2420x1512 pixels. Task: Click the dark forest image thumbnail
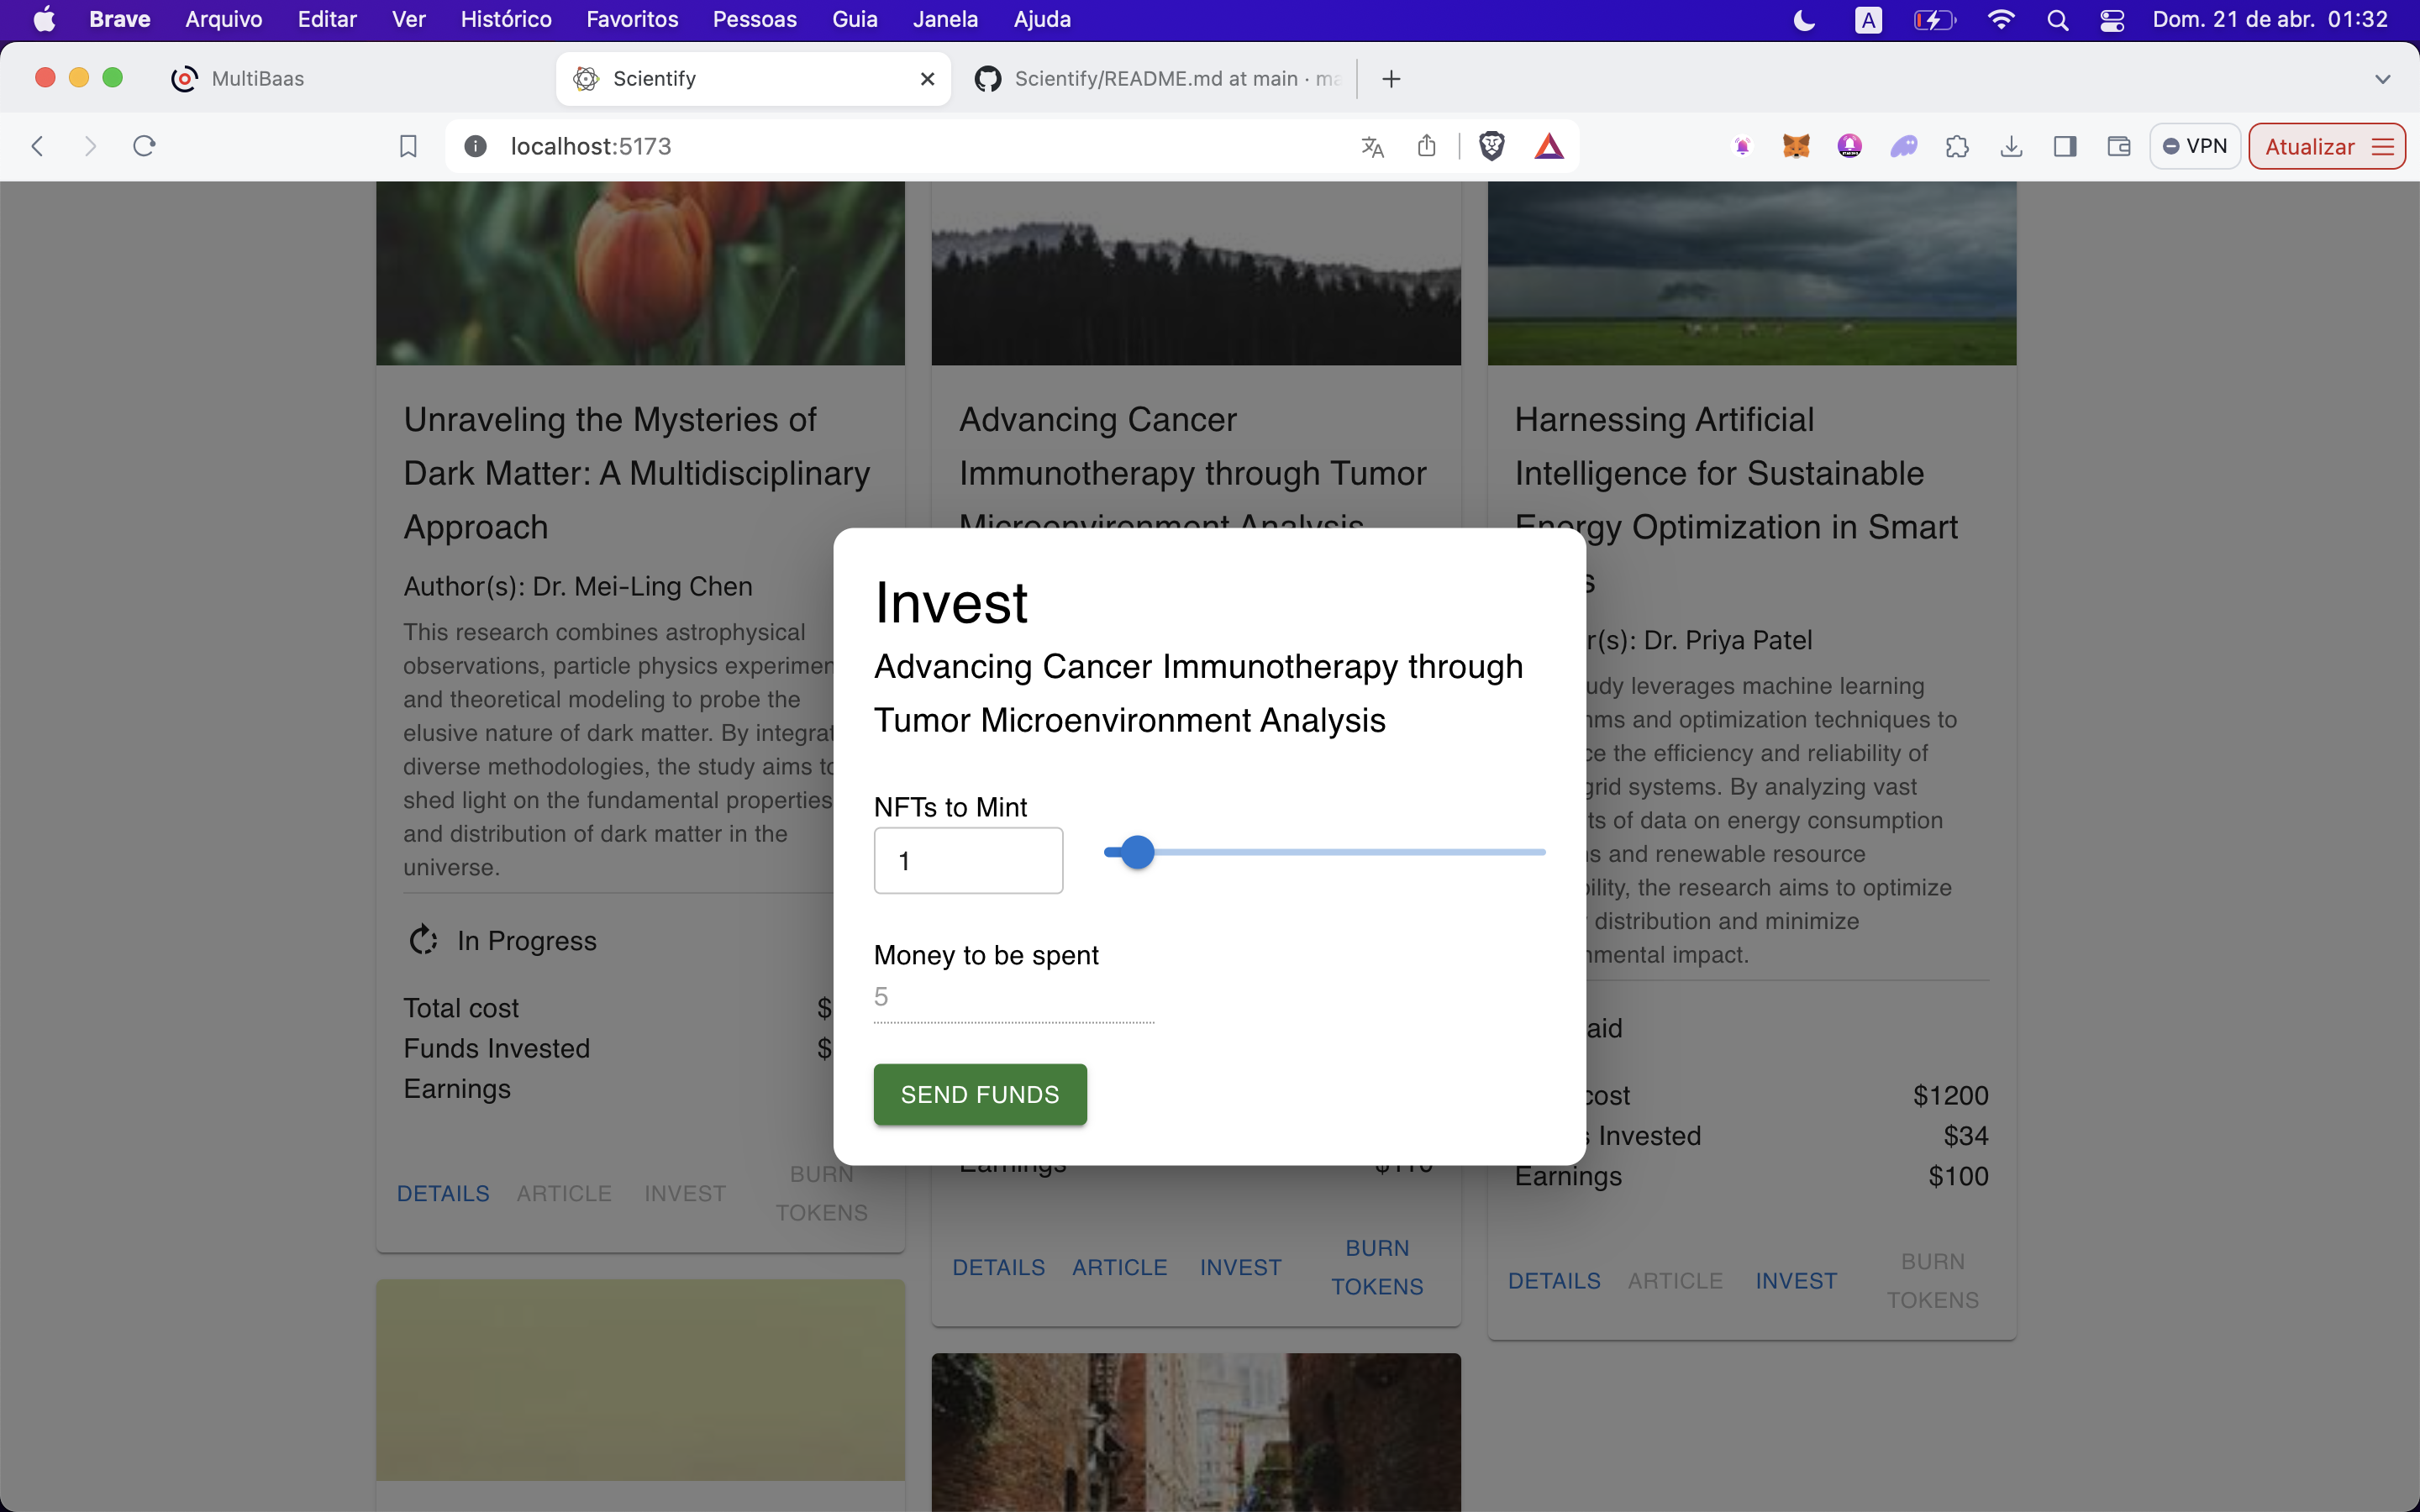(1196, 273)
